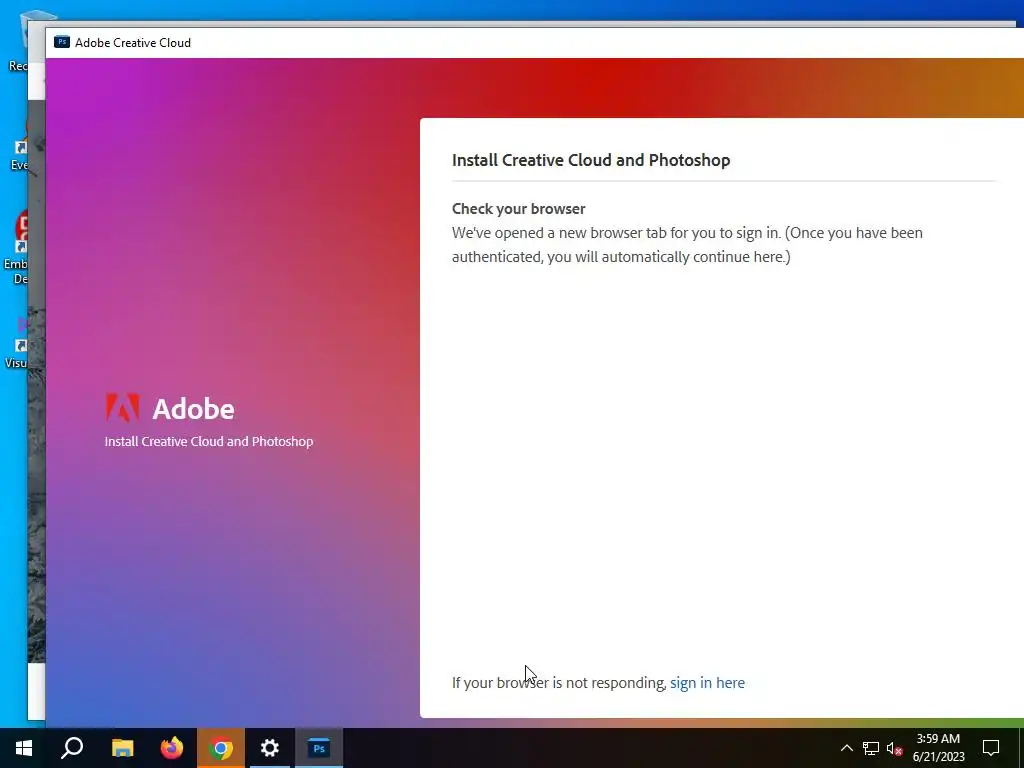Show hidden system tray icons

click(846, 748)
